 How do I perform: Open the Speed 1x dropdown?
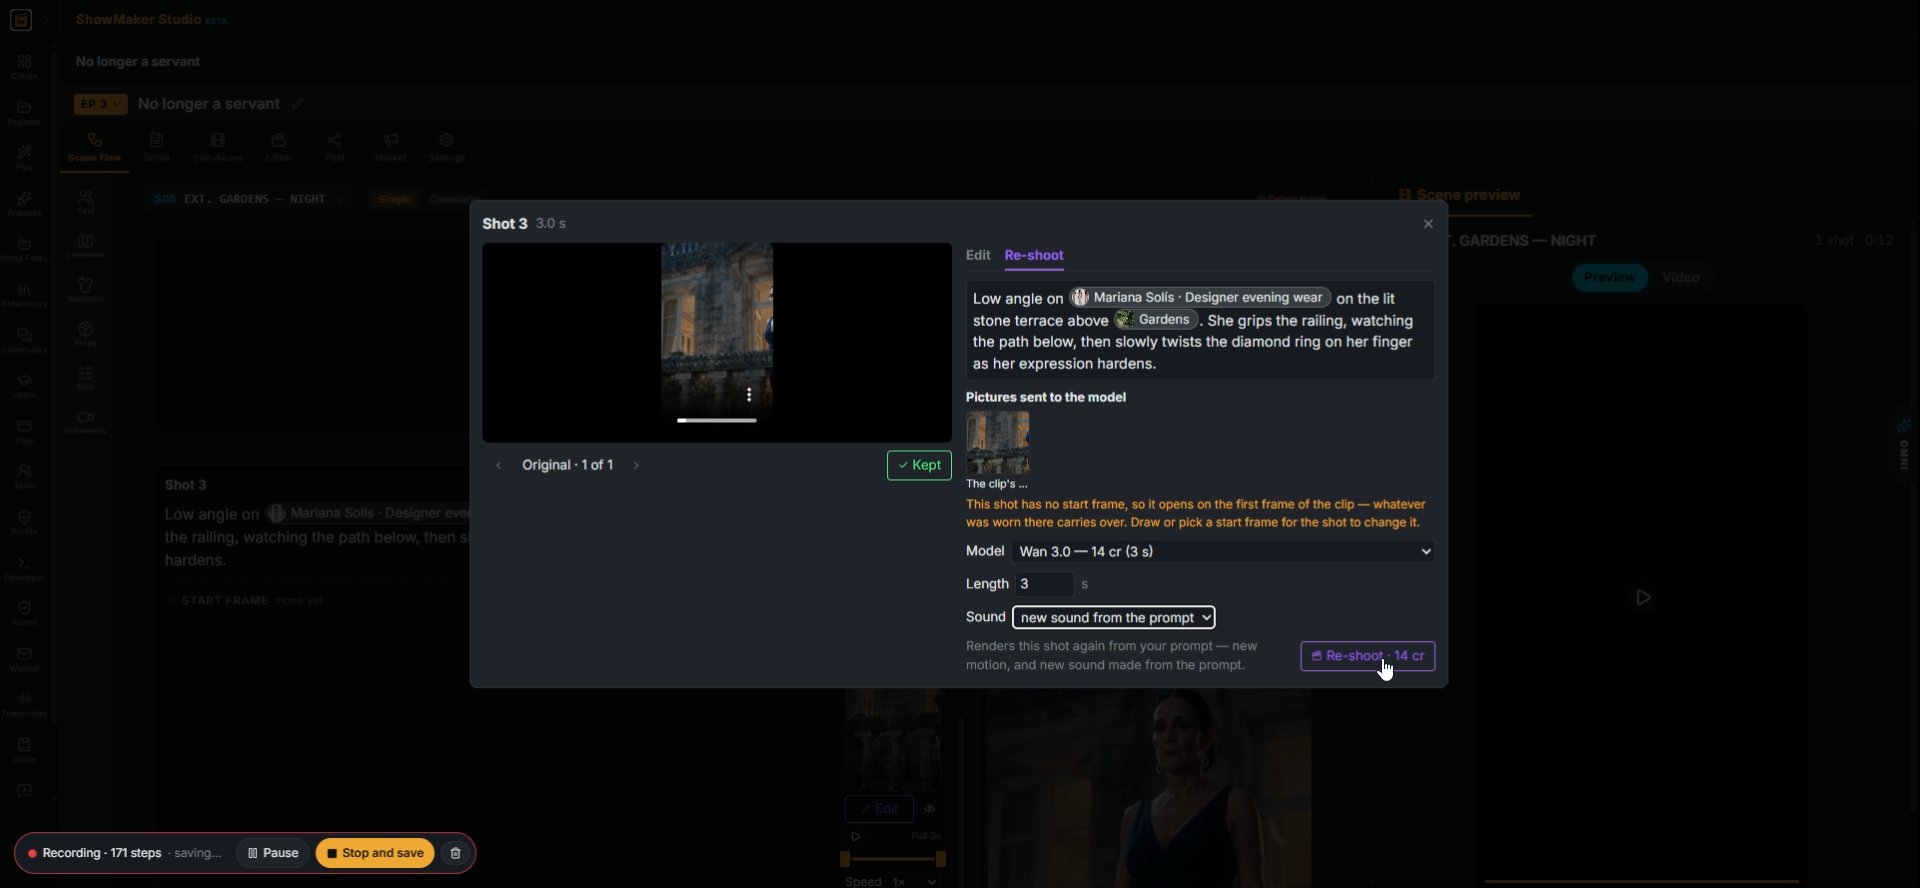[x=915, y=881]
